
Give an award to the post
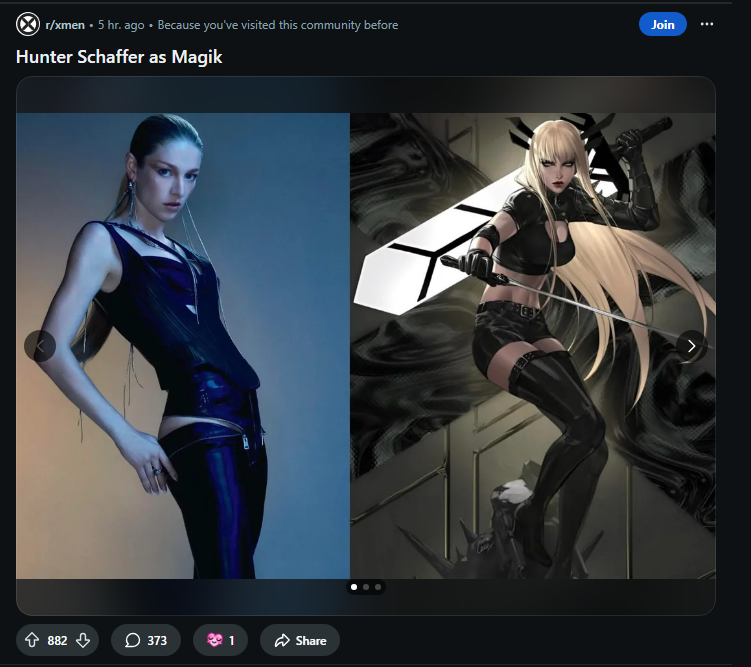point(220,640)
